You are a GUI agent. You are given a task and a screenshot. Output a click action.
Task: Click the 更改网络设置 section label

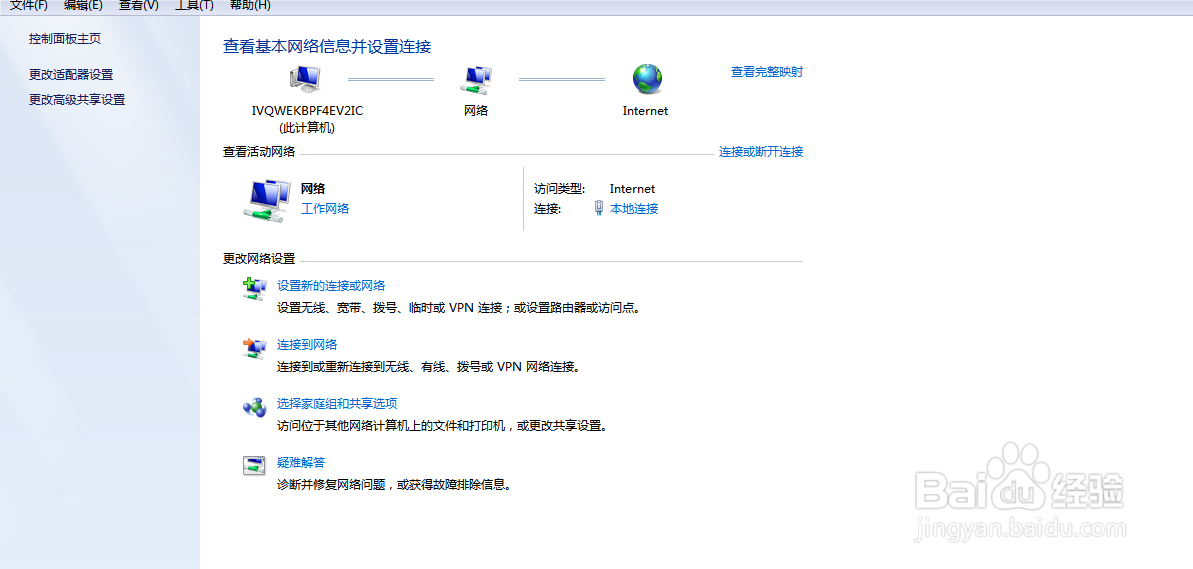click(x=259, y=259)
